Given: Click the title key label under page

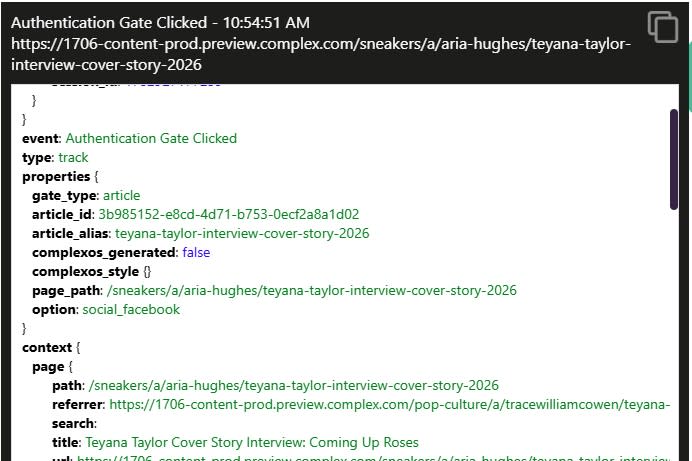Looking at the screenshot, I should coord(65,442).
